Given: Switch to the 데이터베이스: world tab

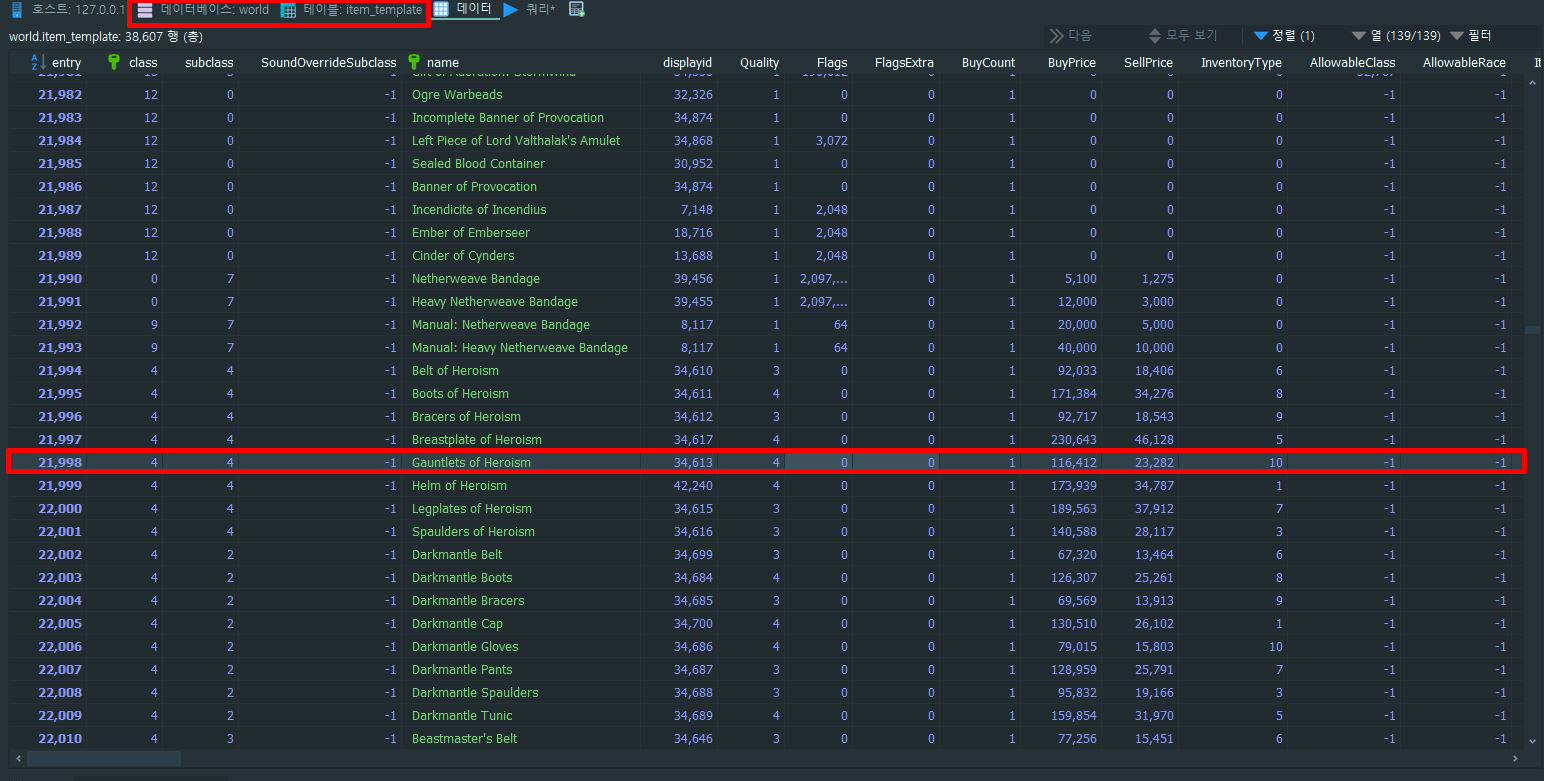Looking at the screenshot, I should point(204,9).
